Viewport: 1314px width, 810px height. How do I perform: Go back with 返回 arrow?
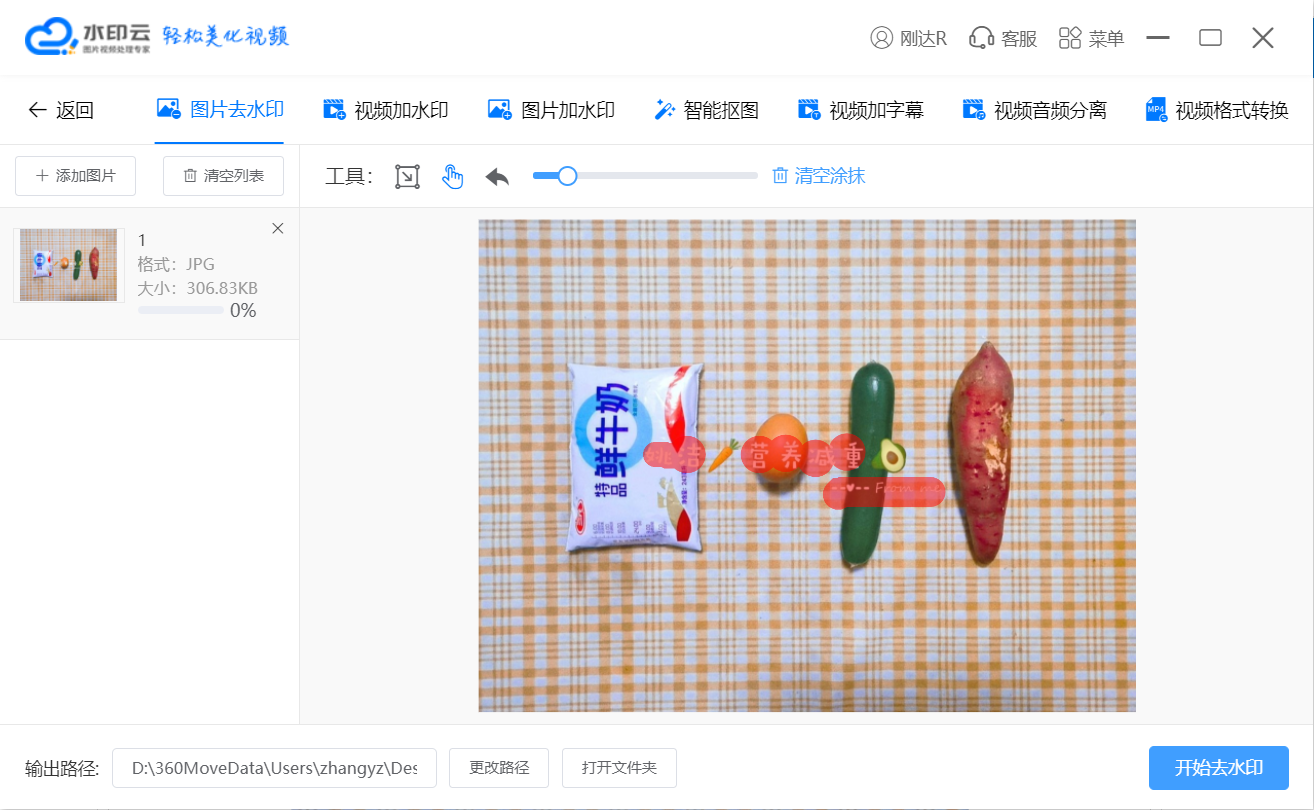[61, 110]
